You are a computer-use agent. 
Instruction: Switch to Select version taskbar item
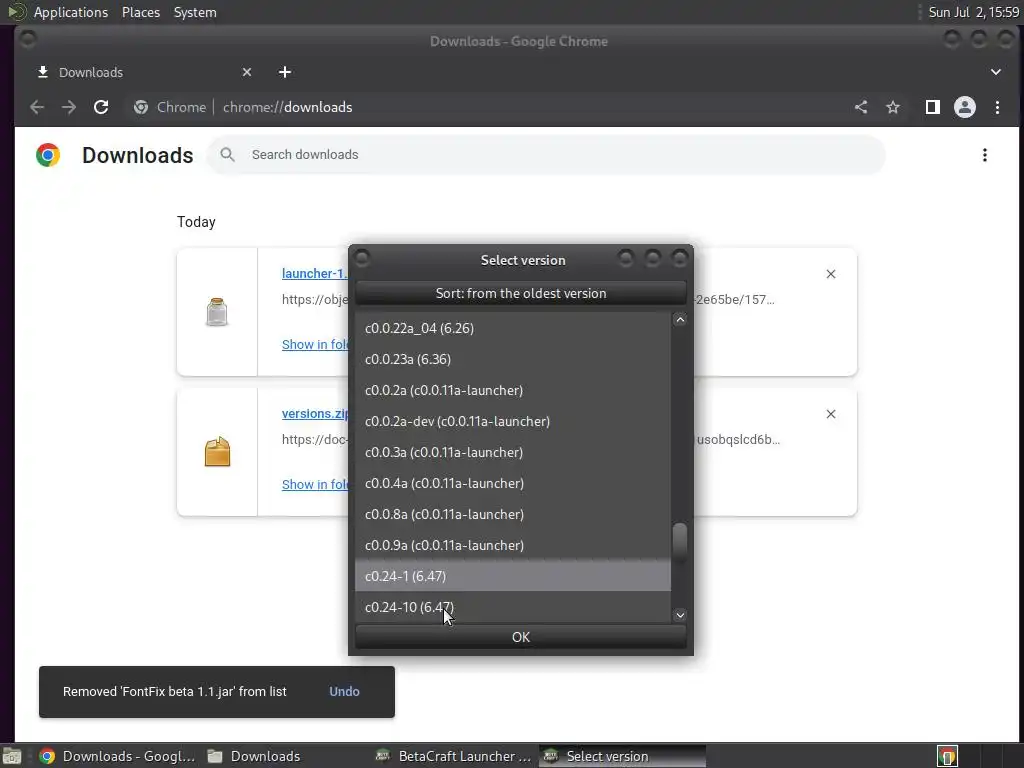[x=622, y=756]
